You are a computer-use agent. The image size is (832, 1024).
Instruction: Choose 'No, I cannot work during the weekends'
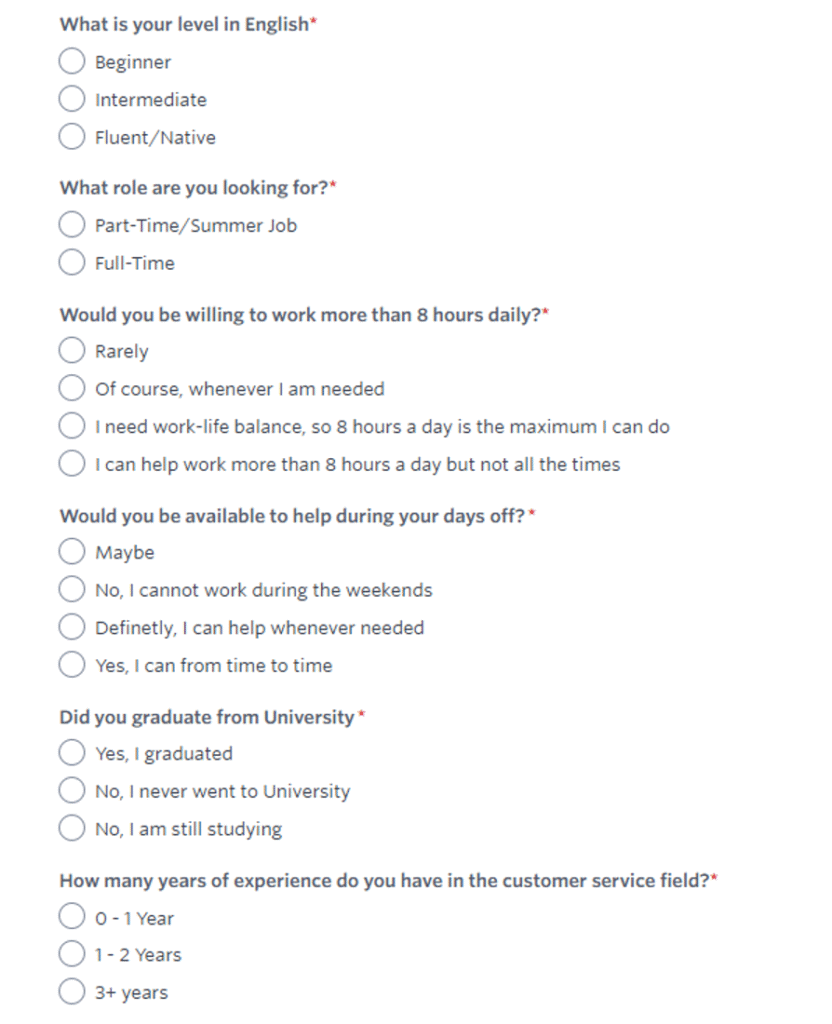coord(72,589)
